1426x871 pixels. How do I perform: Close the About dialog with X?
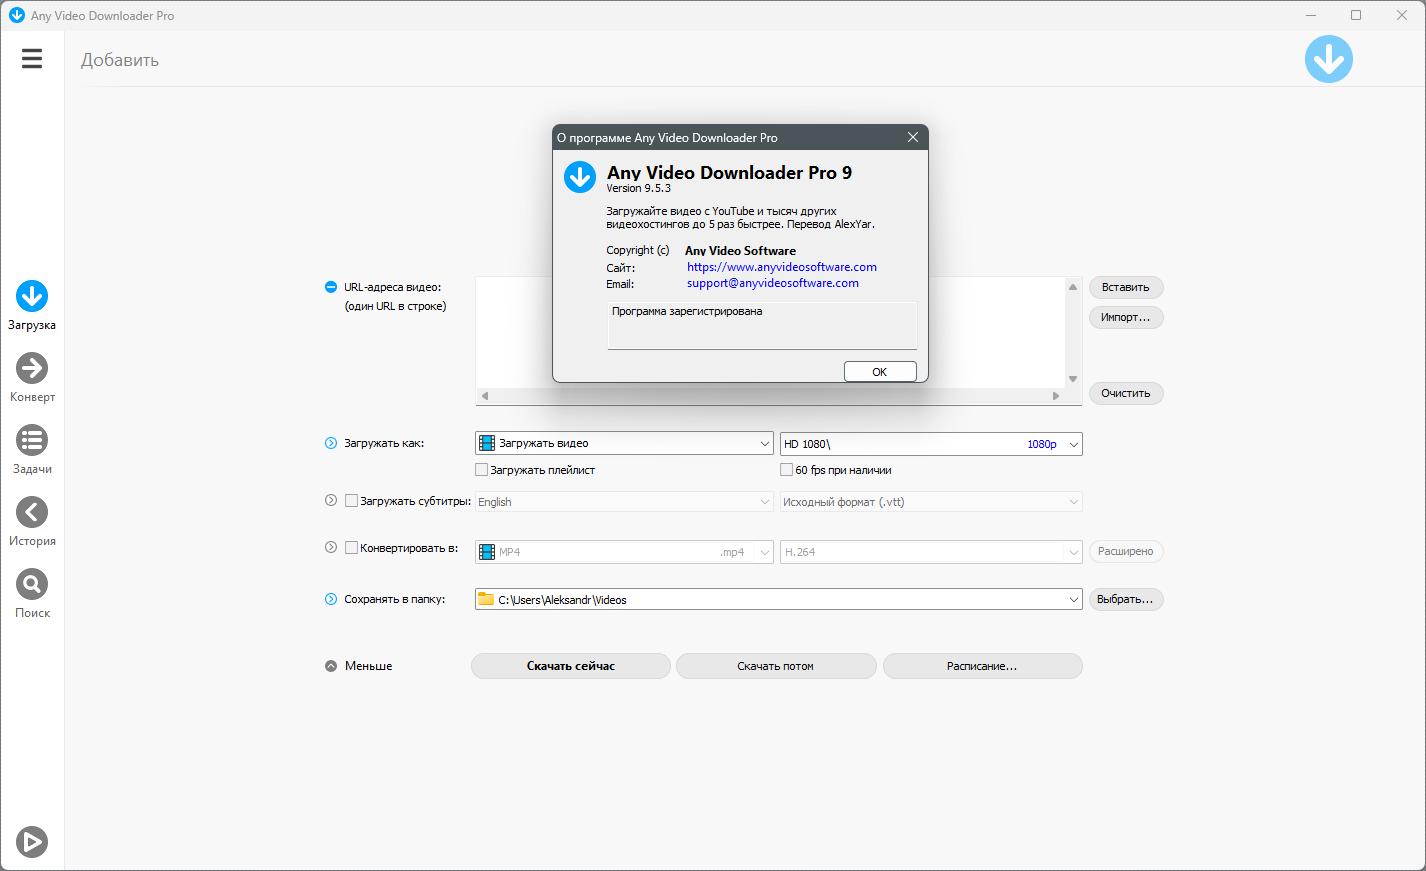click(913, 137)
